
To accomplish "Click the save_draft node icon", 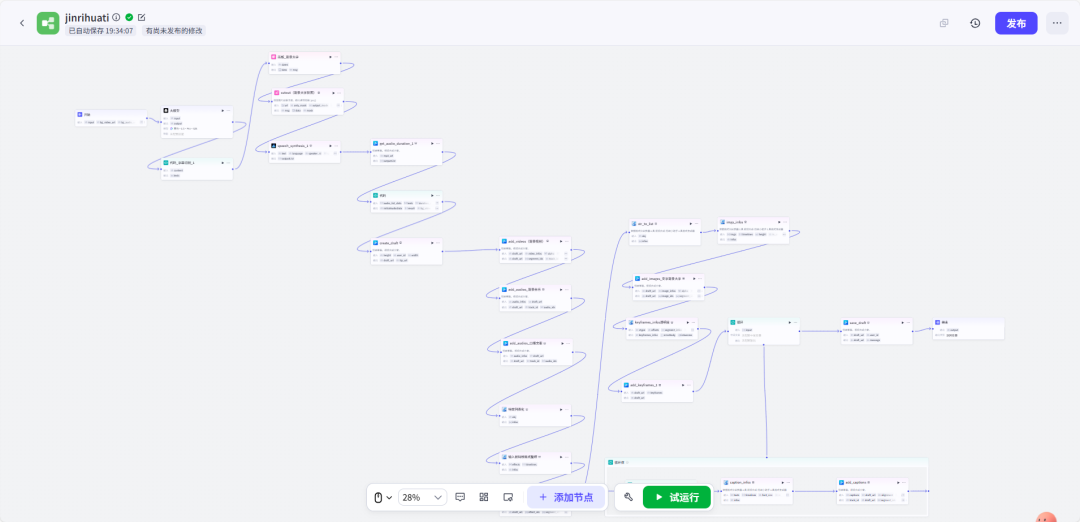I will [846, 322].
